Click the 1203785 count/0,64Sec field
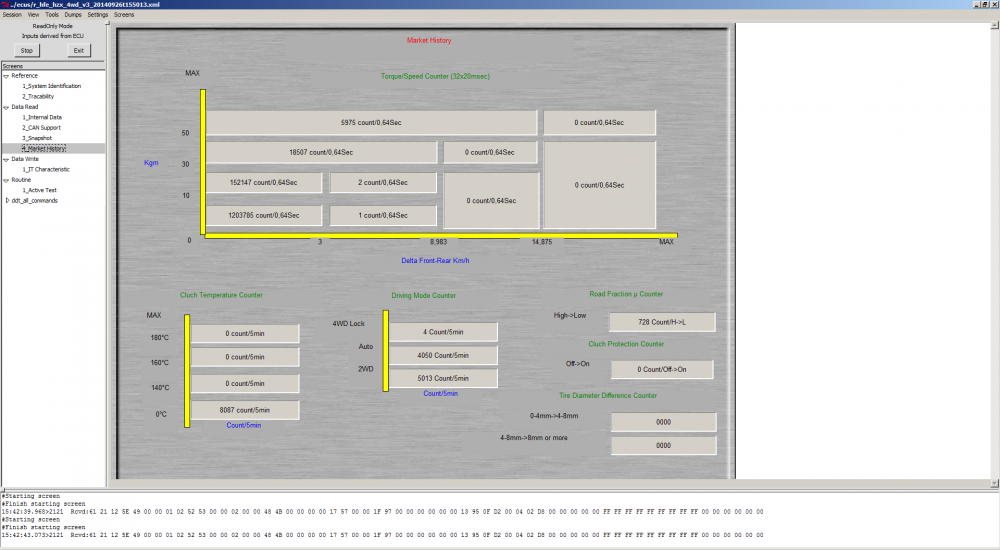1000x550 pixels. 263,216
